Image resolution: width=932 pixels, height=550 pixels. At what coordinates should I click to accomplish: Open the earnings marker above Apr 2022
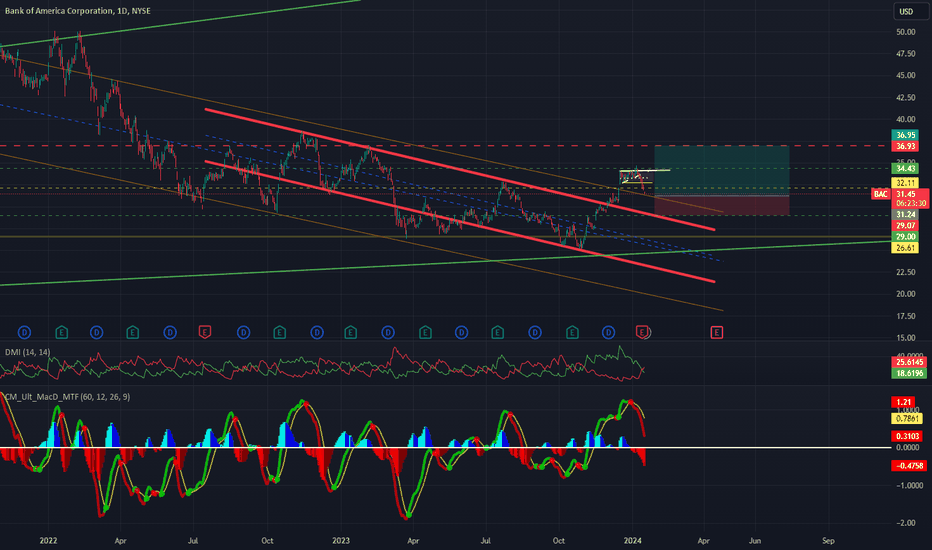click(x=133, y=332)
